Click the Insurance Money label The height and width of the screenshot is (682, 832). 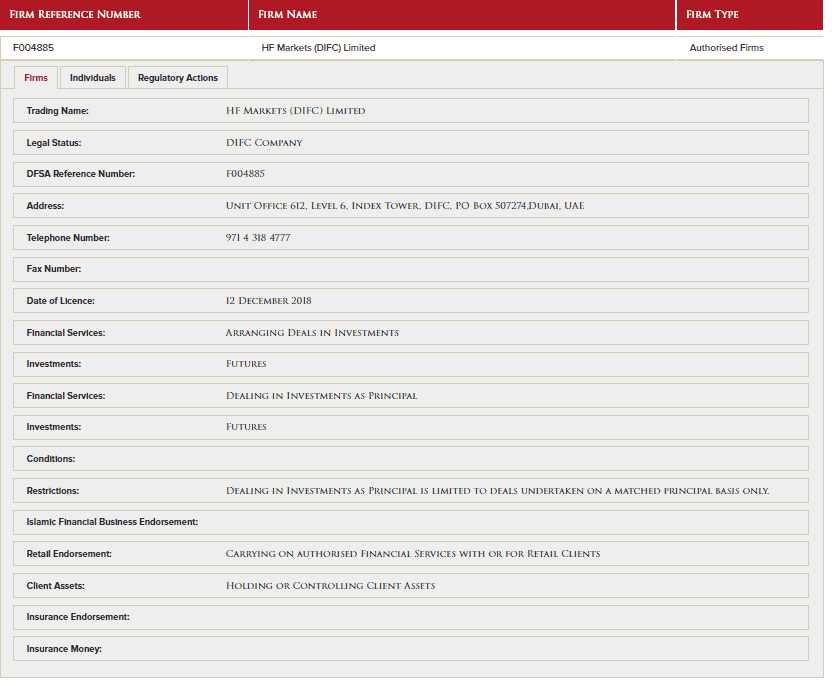[x=64, y=649]
